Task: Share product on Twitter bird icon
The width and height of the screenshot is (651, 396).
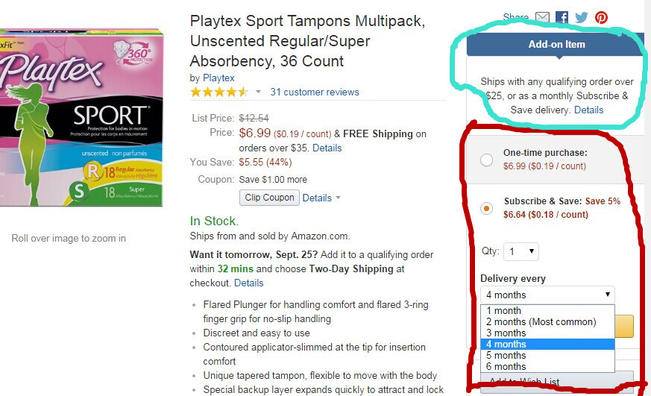Action: 581,17
